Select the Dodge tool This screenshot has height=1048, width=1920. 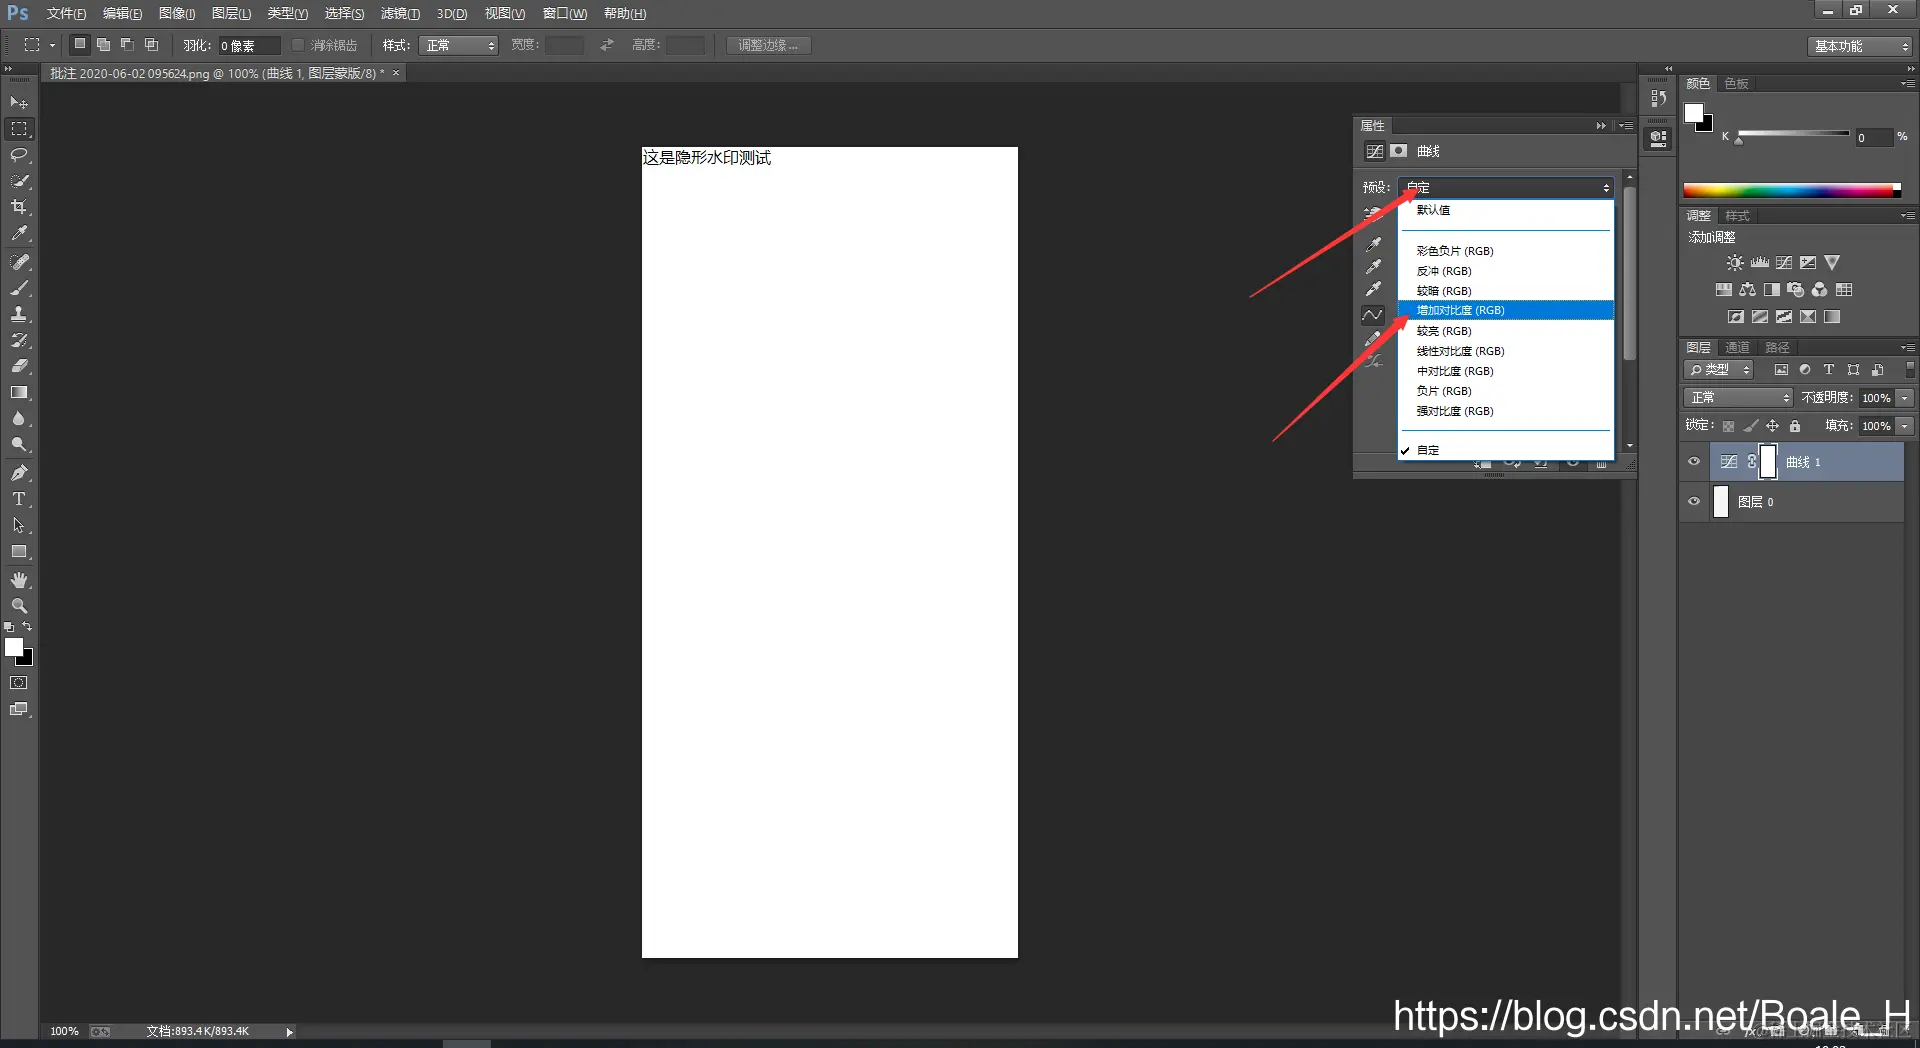click(x=19, y=445)
